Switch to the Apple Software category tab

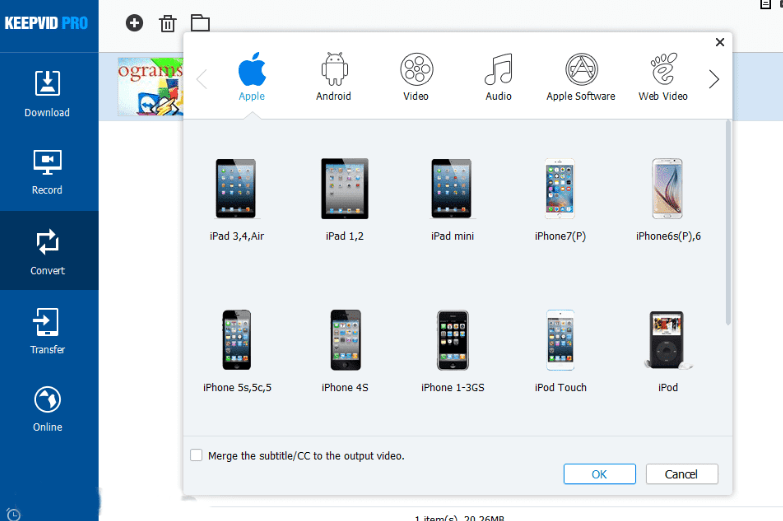(x=581, y=77)
